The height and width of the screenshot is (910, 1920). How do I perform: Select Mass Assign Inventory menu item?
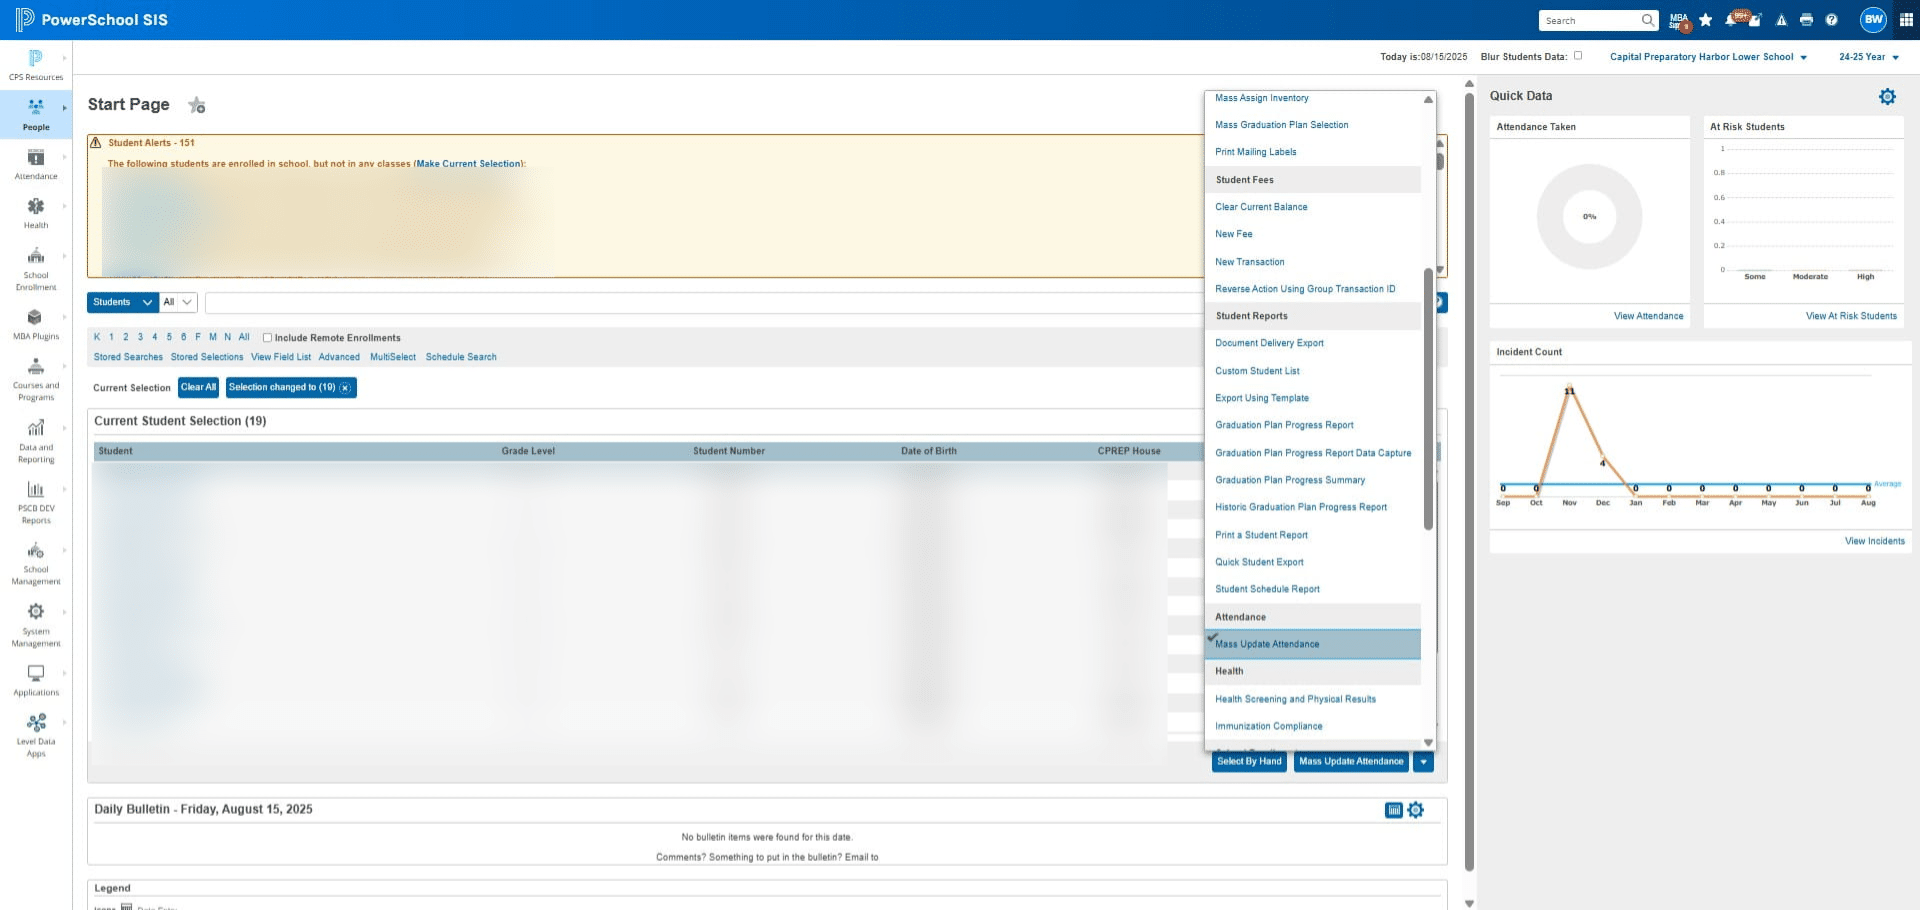(x=1262, y=98)
